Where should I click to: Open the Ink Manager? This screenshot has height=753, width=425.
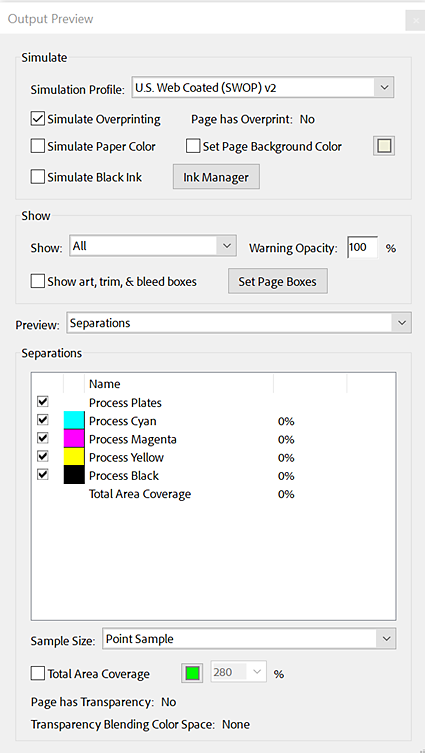click(216, 177)
